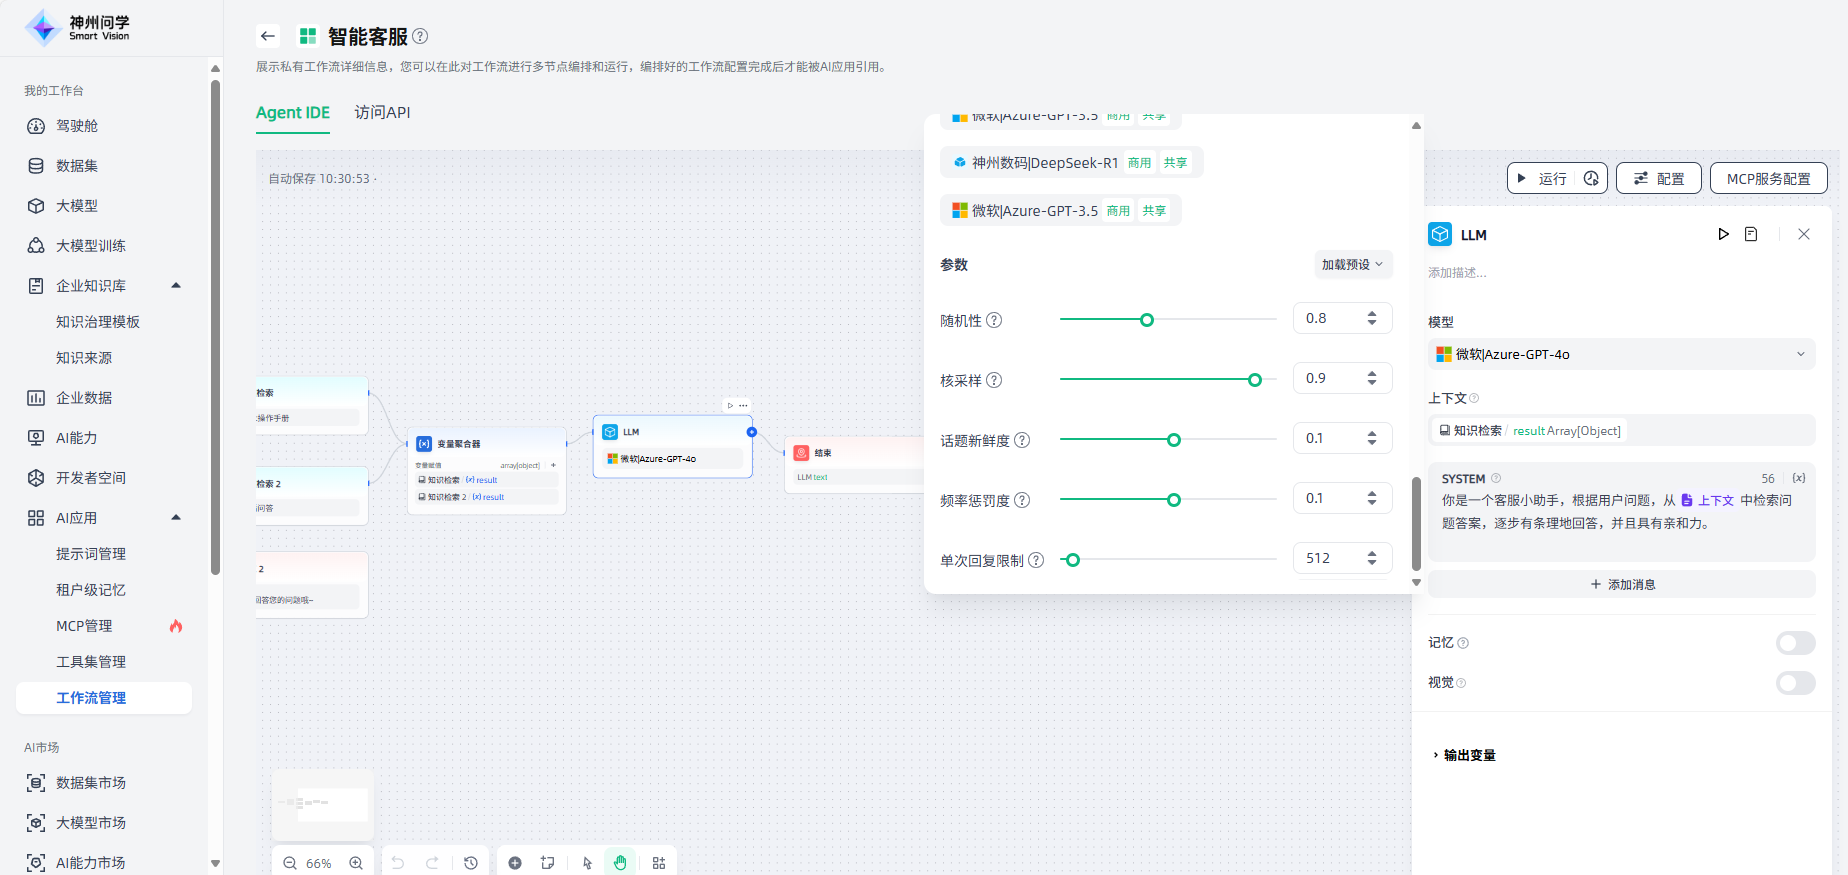Click the 添加描述 description field
The width and height of the screenshot is (1848, 875).
pyautogui.click(x=1457, y=272)
